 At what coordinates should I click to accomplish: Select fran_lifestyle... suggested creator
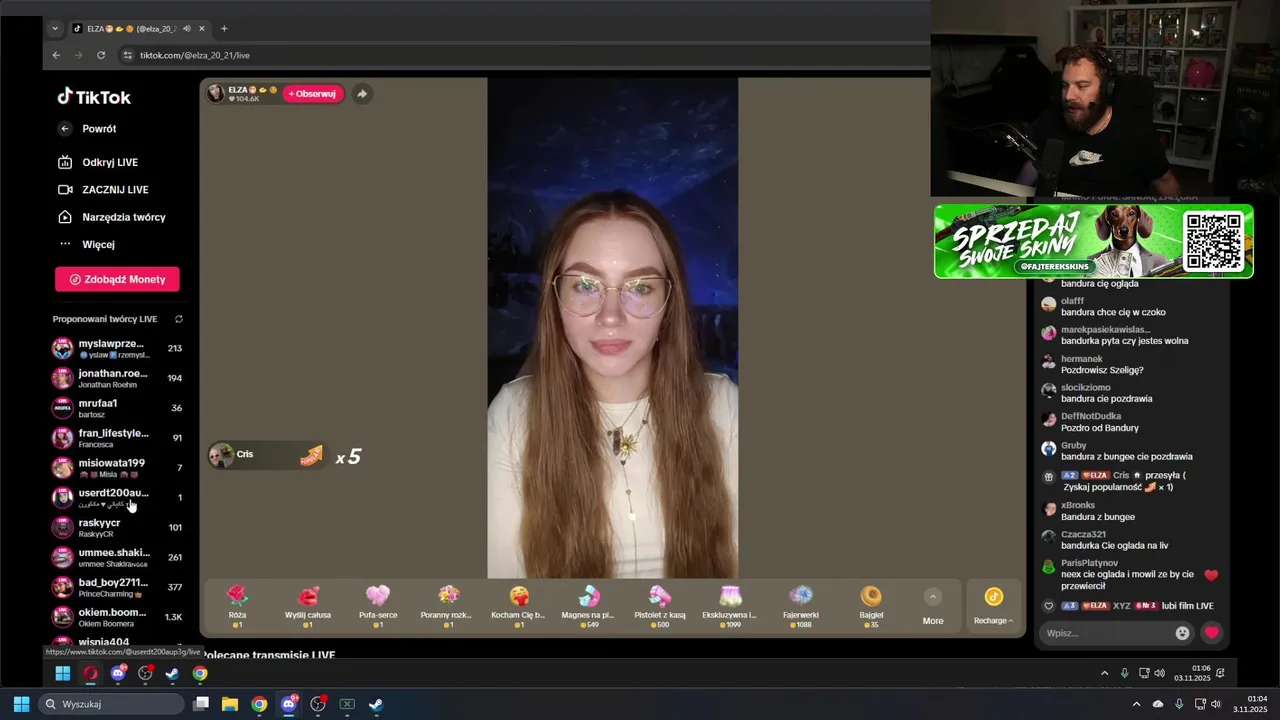pyautogui.click(x=117, y=438)
